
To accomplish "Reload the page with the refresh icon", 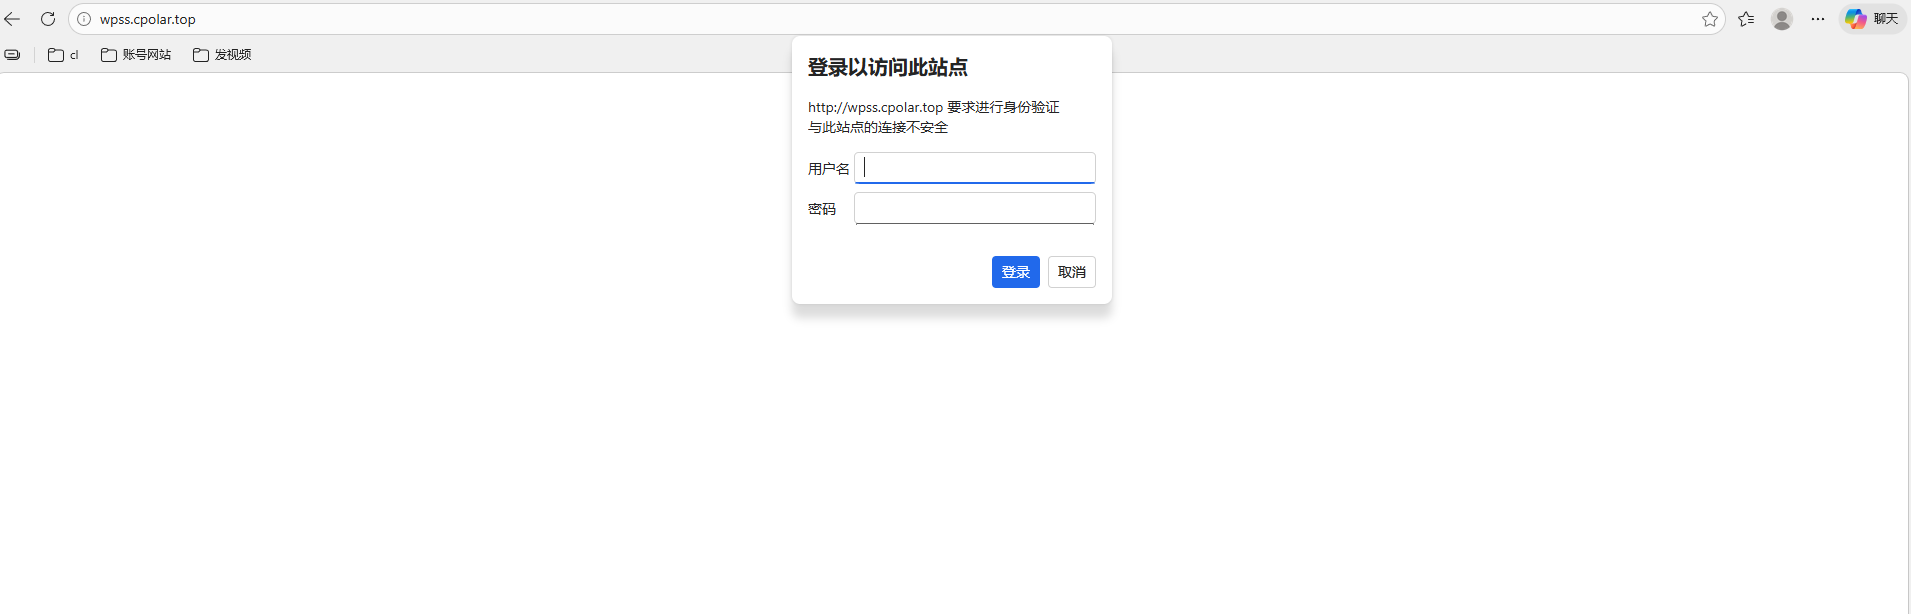I will click(48, 19).
